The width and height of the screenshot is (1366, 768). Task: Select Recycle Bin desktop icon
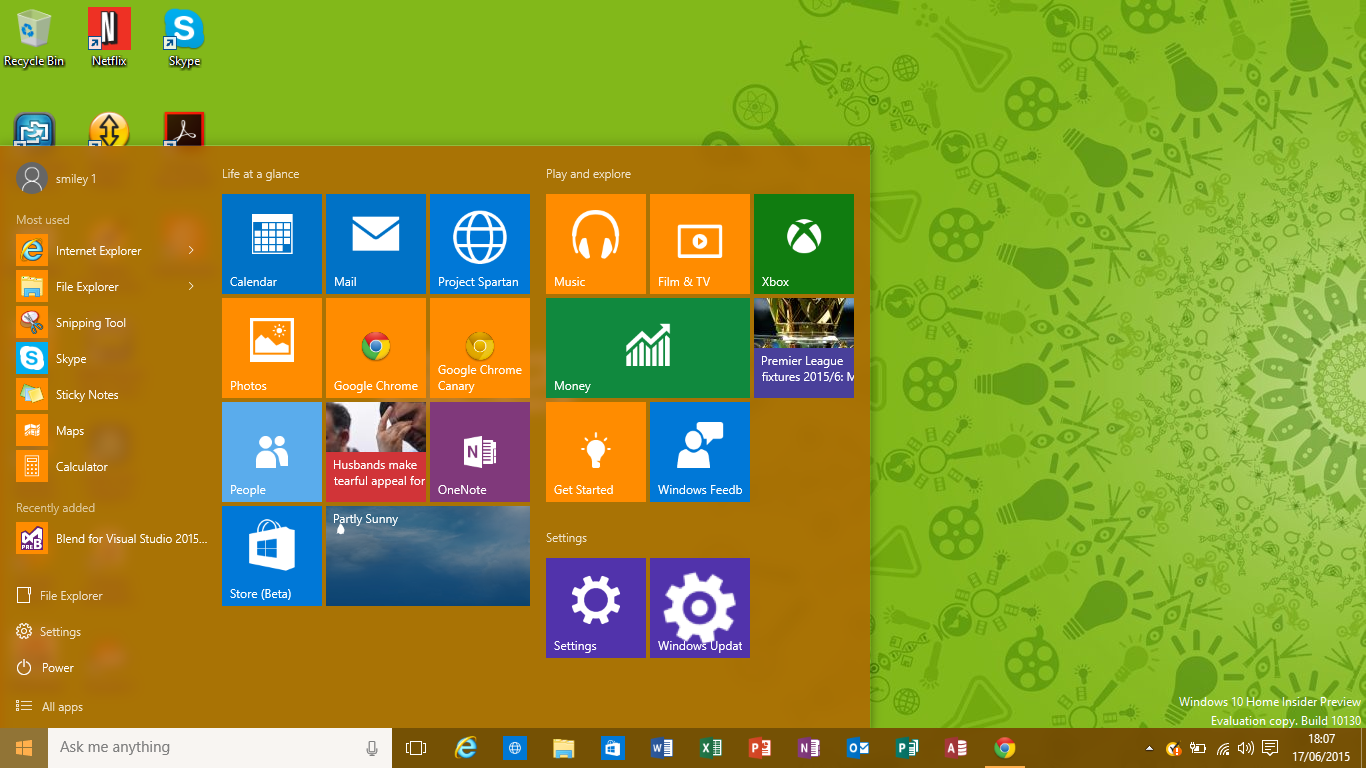[34, 38]
